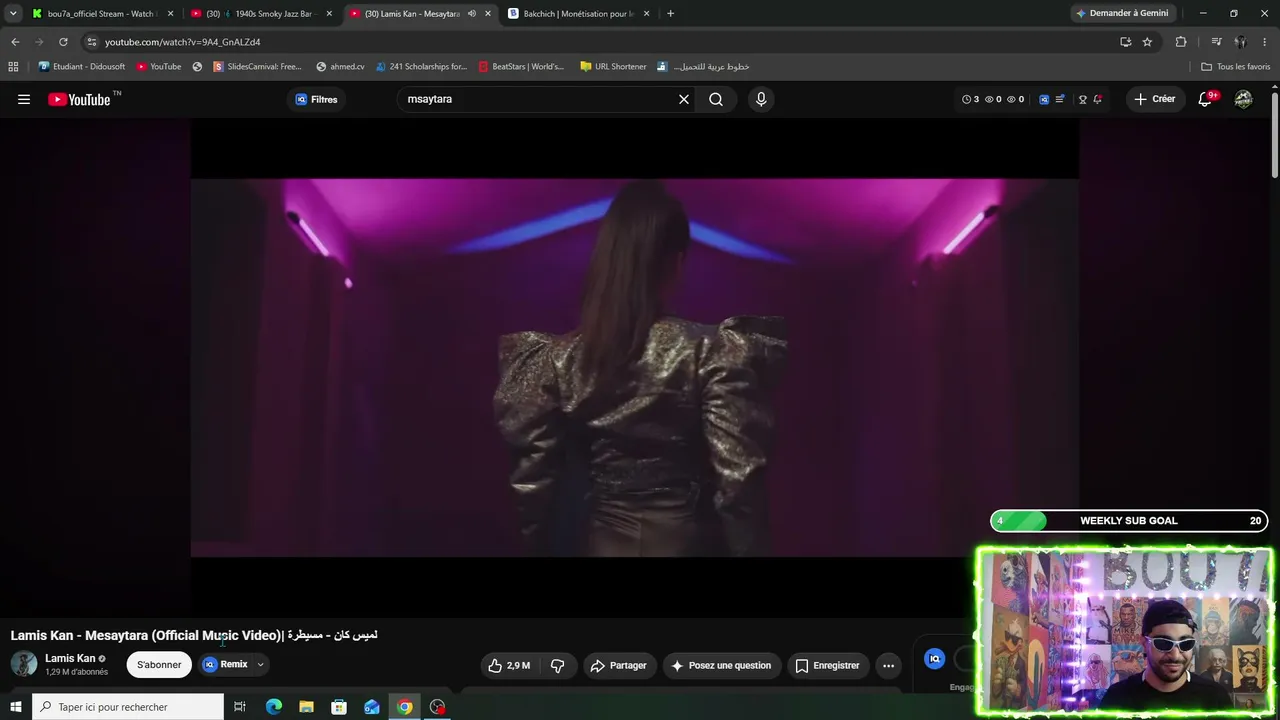Open Task View on the taskbar
The image size is (1280, 720).
click(x=240, y=707)
